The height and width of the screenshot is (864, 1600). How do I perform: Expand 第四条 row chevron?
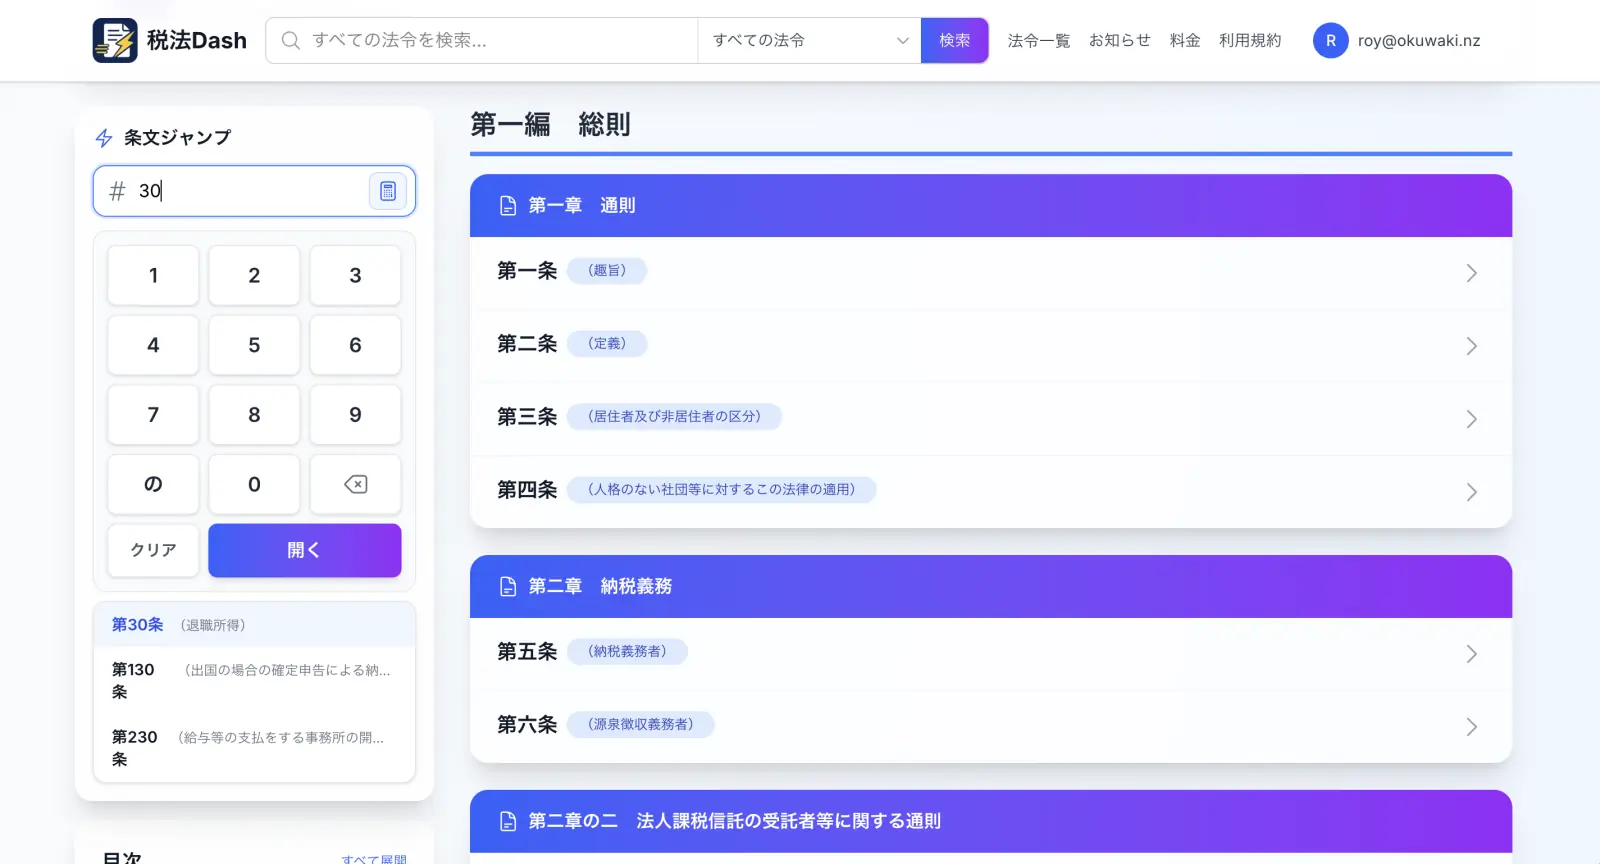(1471, 492)
